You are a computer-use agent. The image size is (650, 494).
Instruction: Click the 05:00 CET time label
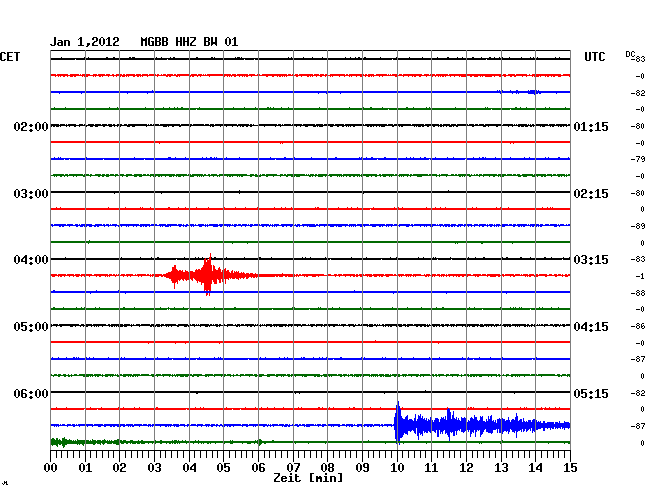(x=31, y=327)
